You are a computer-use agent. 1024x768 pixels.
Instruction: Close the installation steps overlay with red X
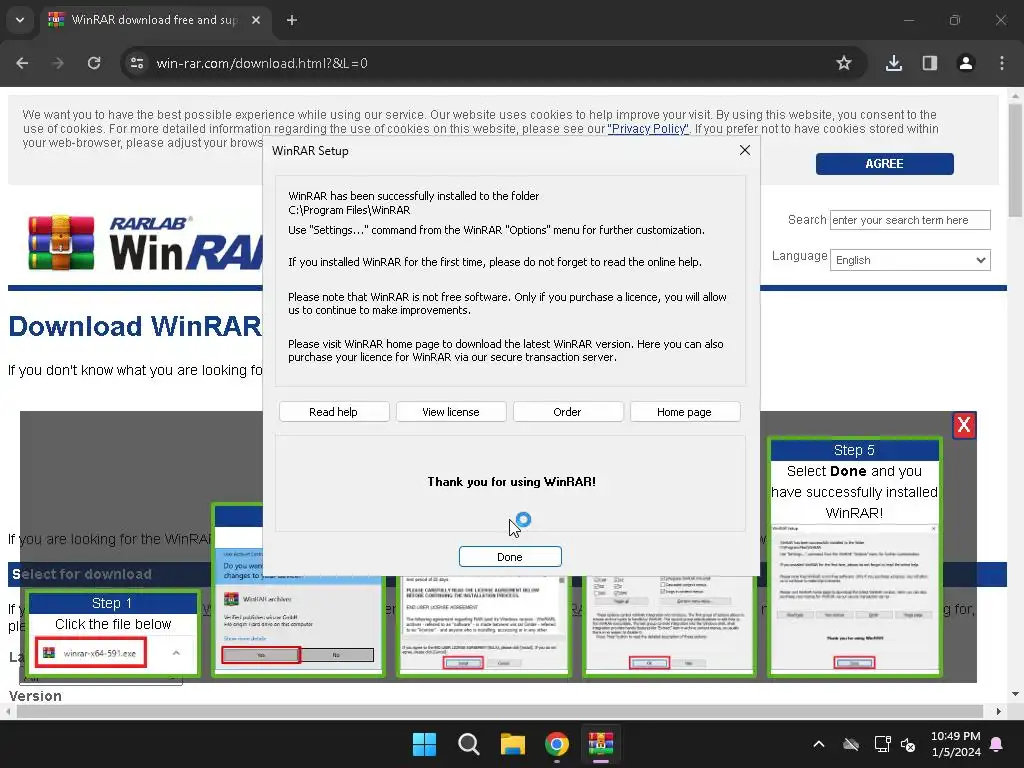[964, 425]
